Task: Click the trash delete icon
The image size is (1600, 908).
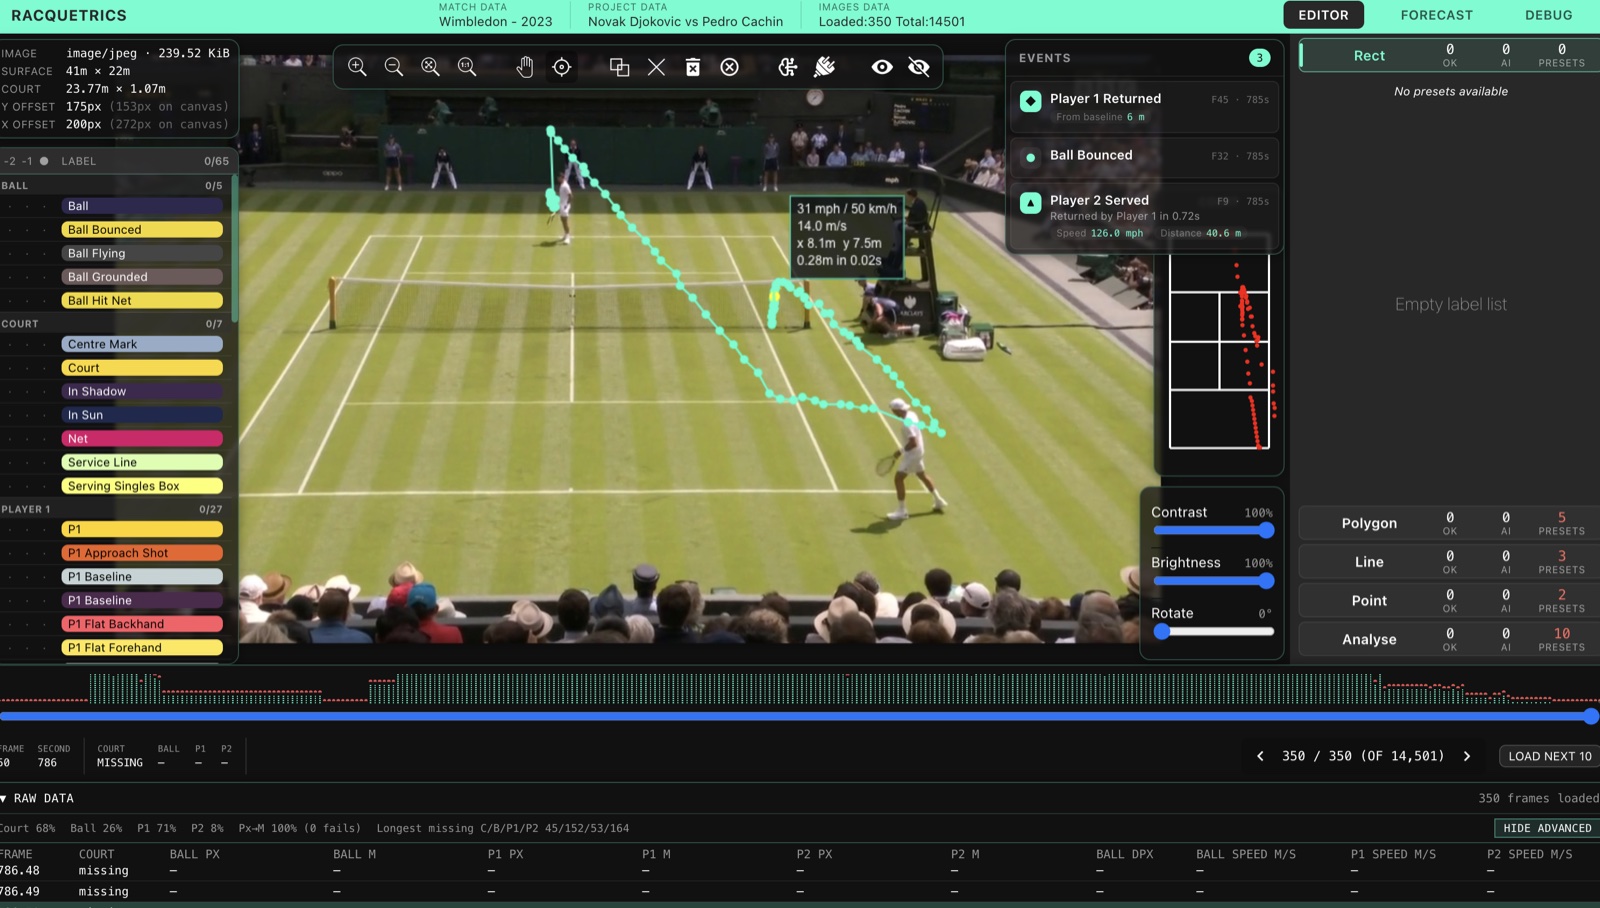Action: (693, 67)
